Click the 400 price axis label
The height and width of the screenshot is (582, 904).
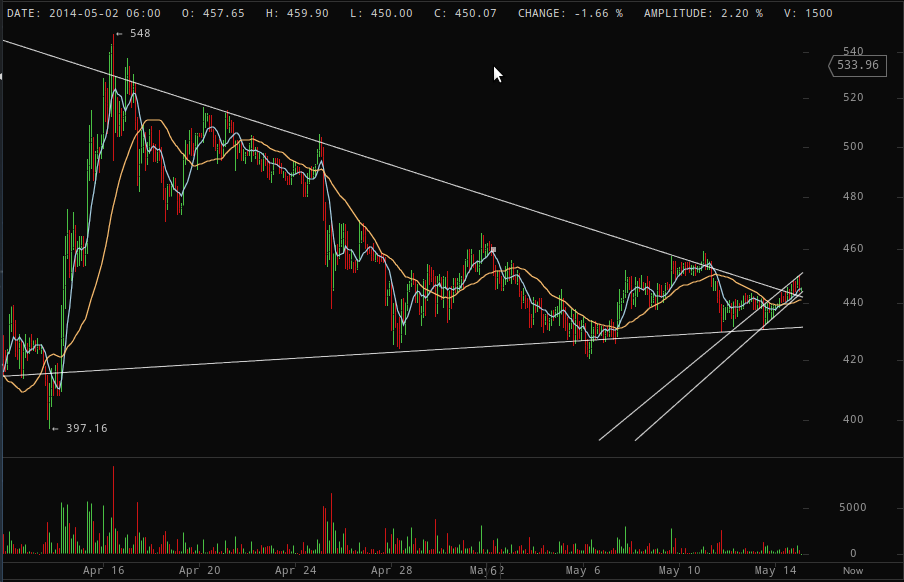tap(853, 419)
